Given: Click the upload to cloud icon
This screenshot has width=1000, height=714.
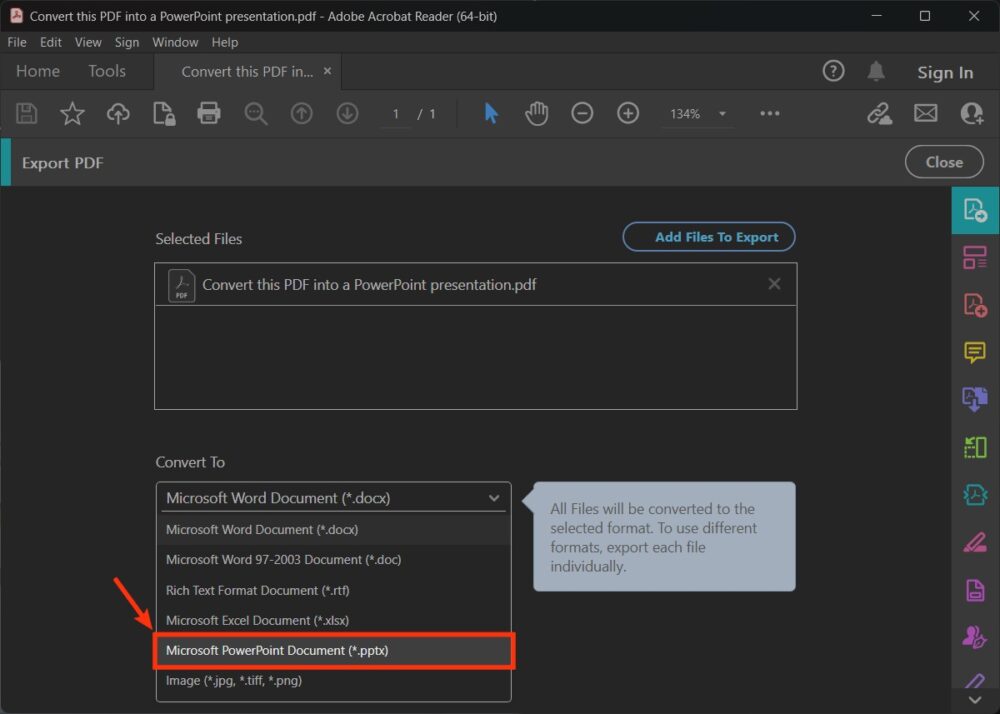Looking at the screenshot, I should pyautogui.click(x=118, y=114).
